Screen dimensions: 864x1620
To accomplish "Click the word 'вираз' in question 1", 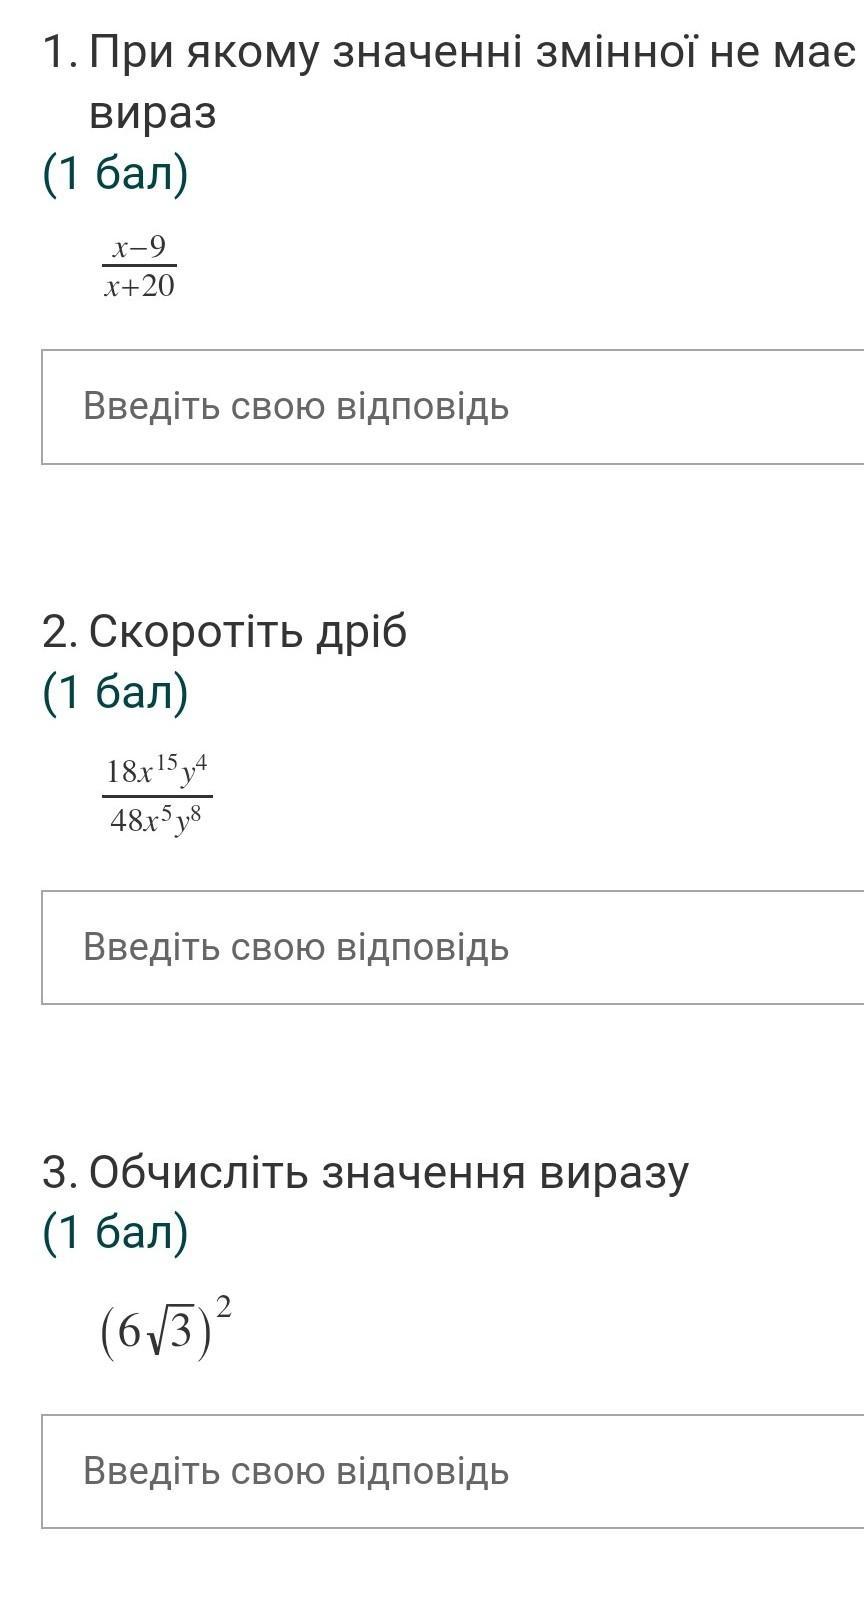I will pyautogui.click(x=153, y=113).
